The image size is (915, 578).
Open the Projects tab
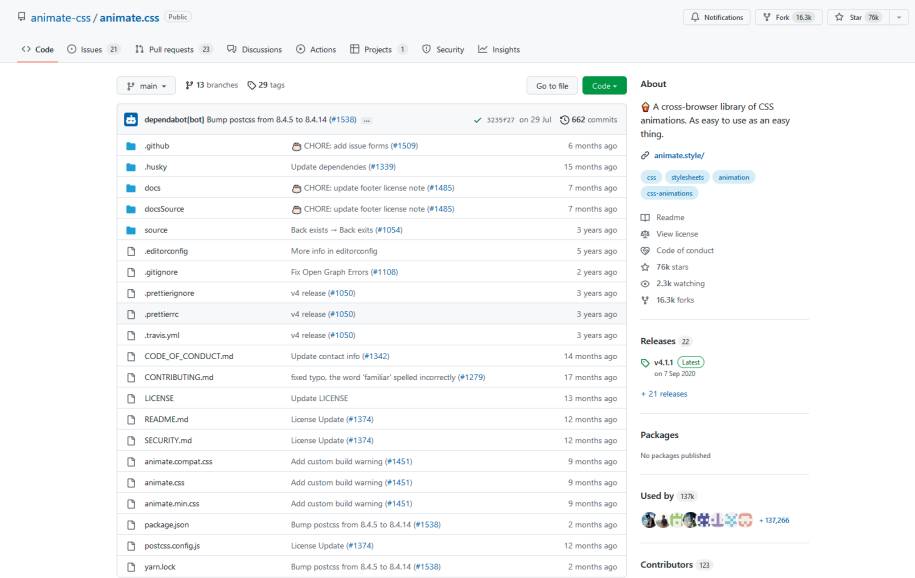click(x=379, y=50)
